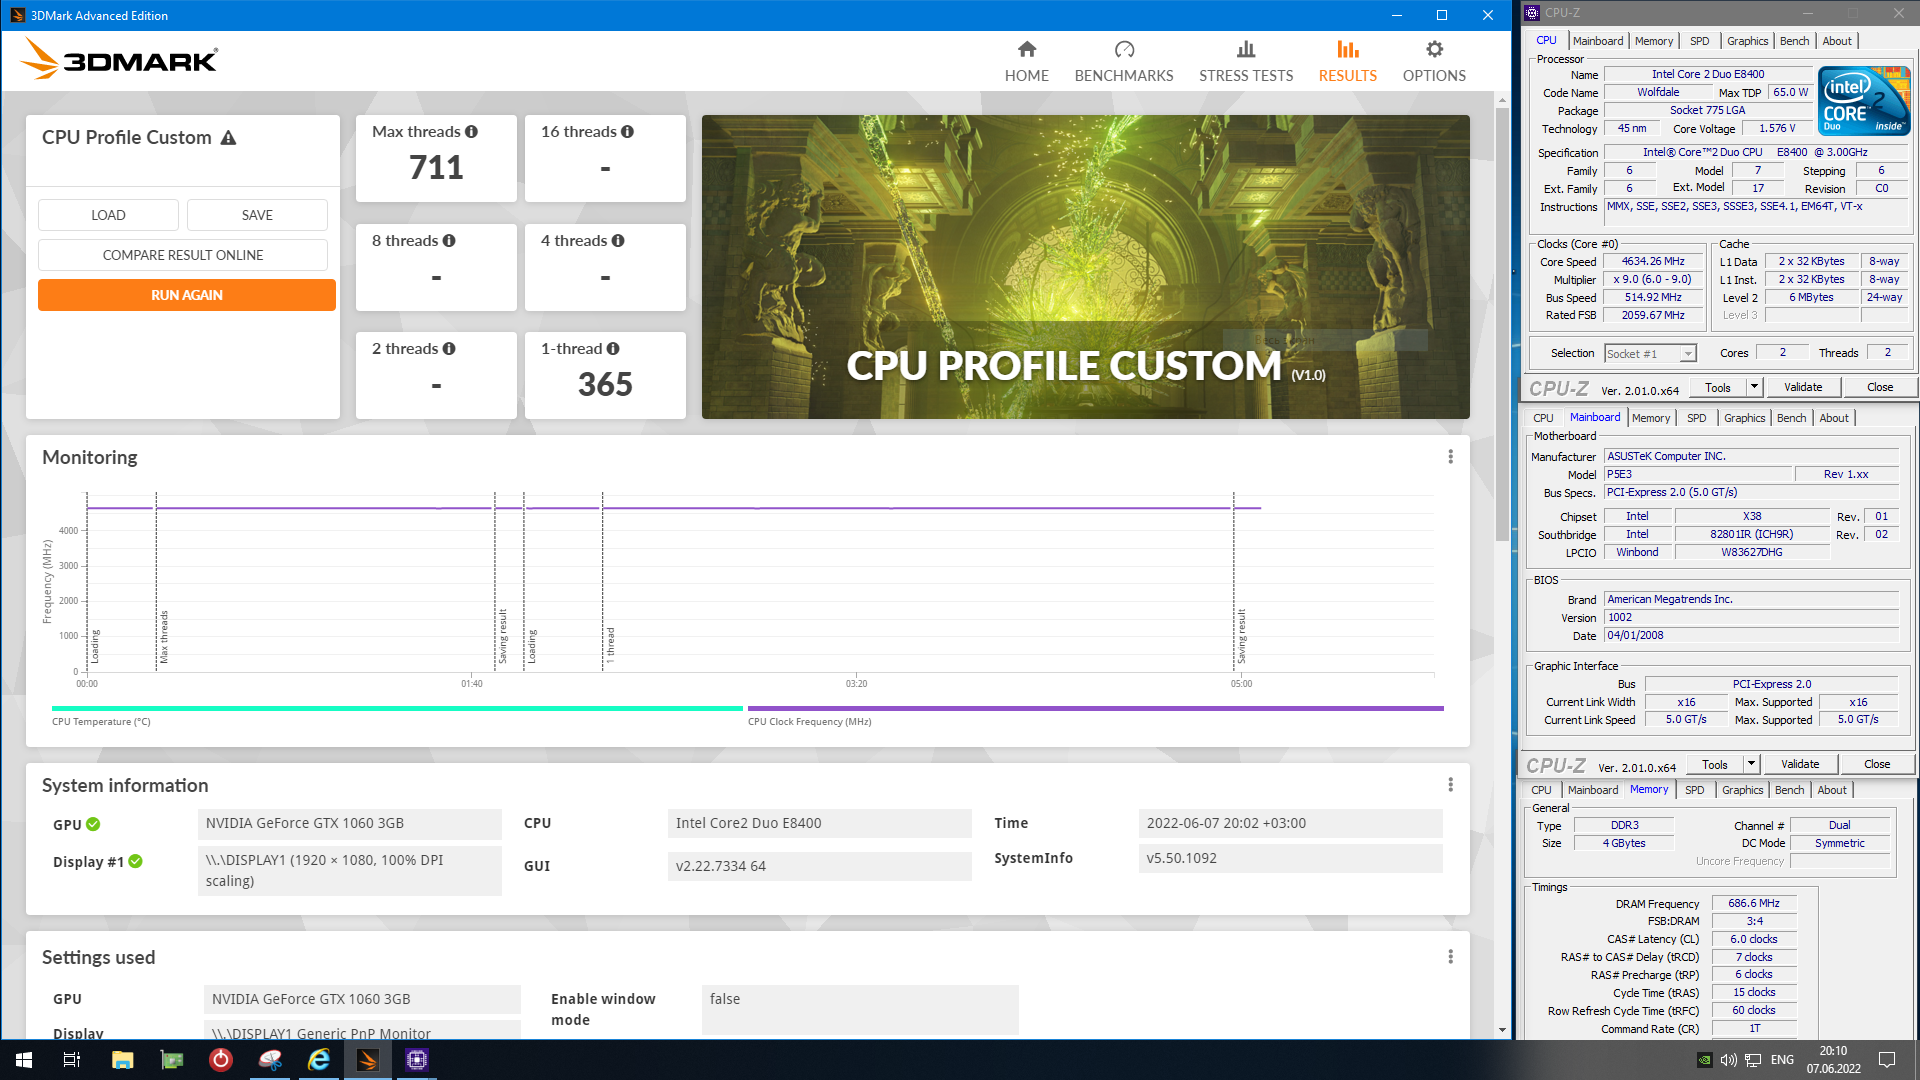
Task: Click the CPU Temperature legend bar
Action: pyautogui.click(x=397, y=708)
